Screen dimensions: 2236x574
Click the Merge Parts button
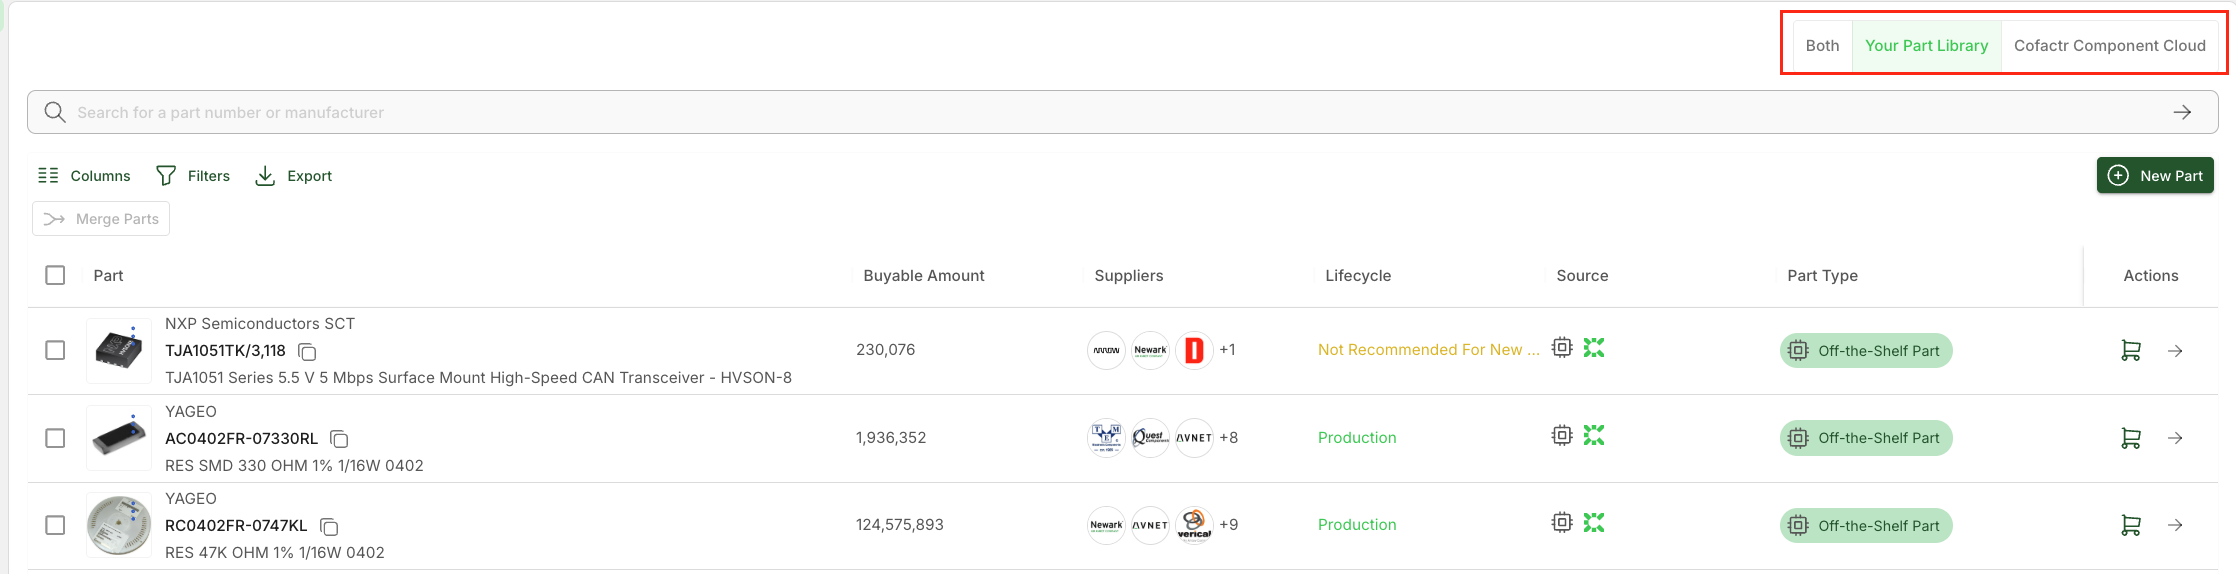click(101, 219)
